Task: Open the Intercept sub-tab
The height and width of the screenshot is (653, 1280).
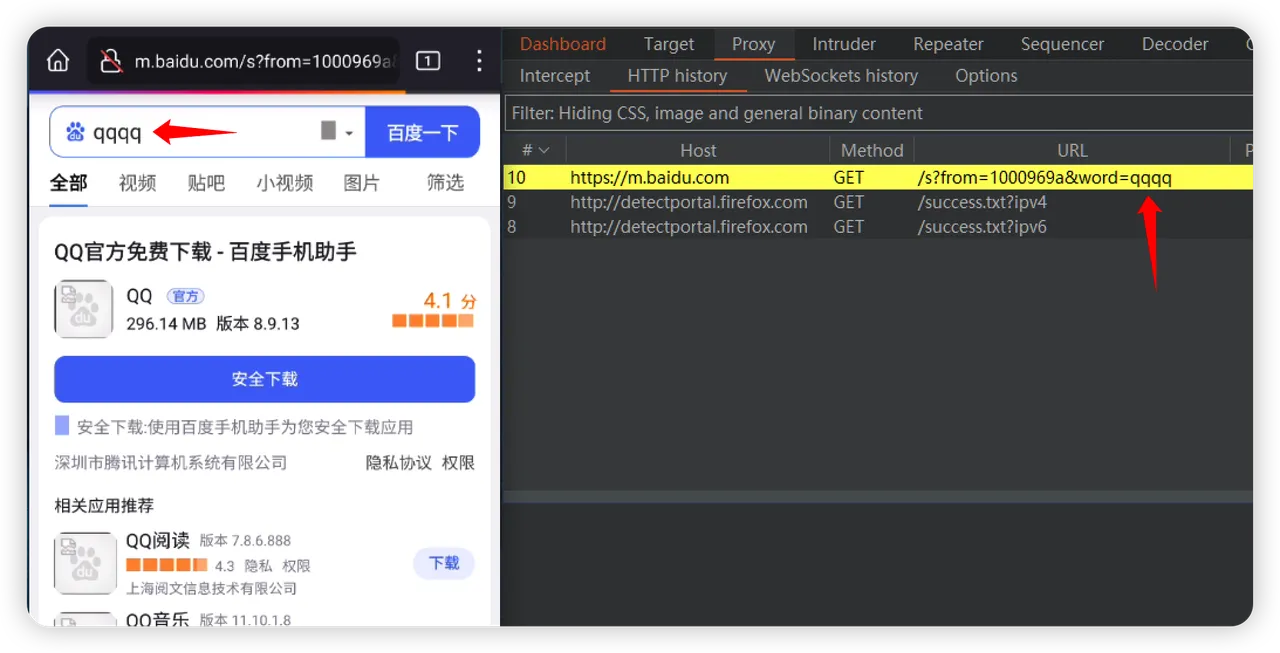Action: [555, 76]
